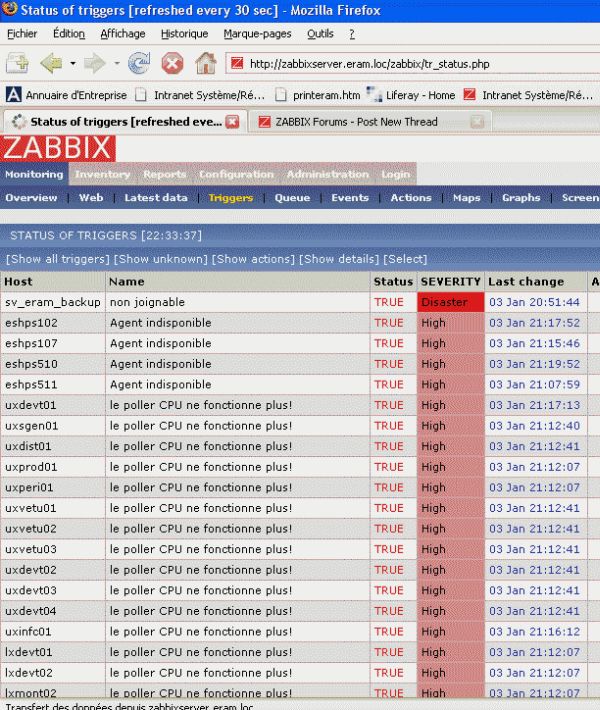Open Annuaire d'Entreprise bookmark
The height and width of the screenshot is (710, 600).
coord(66,95)
